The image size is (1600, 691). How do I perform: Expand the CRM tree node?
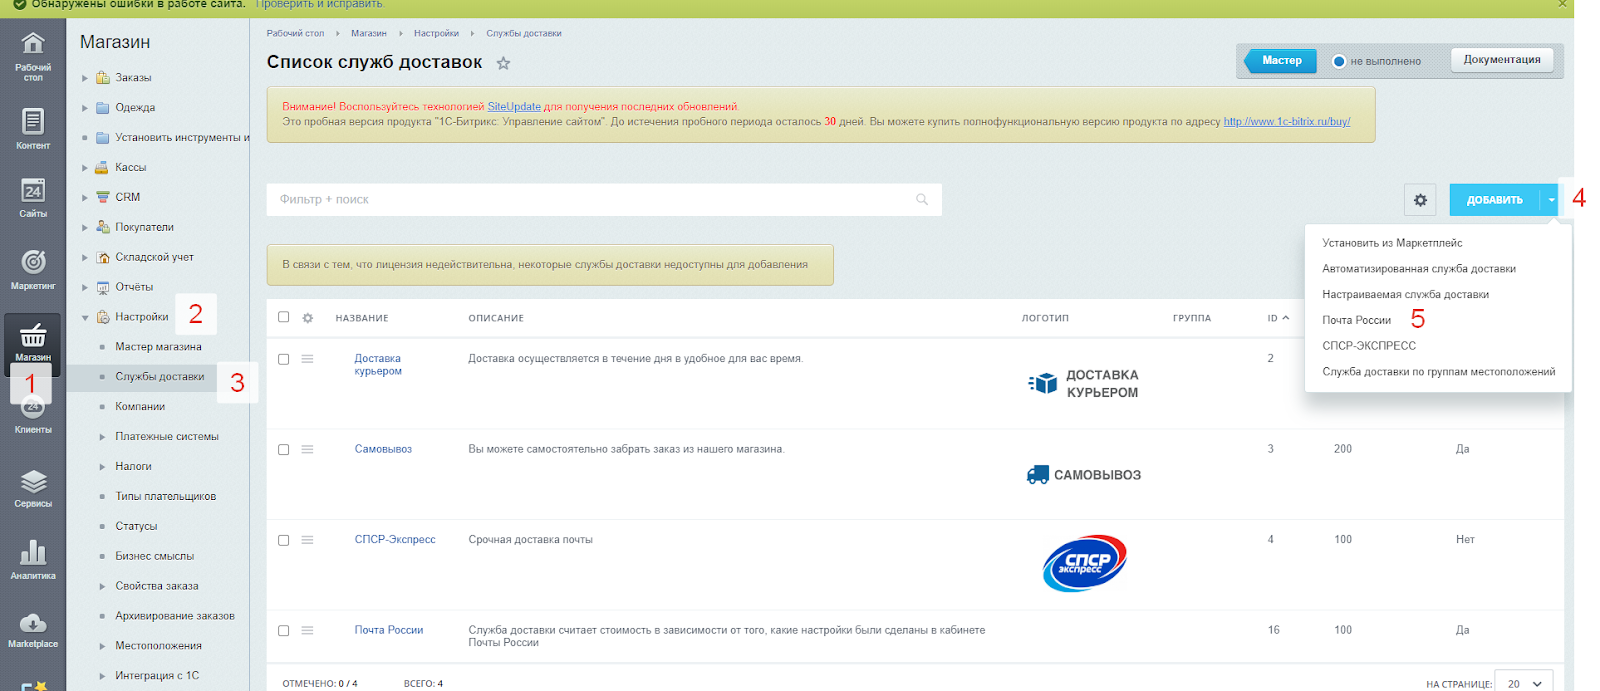click(x=85, y=198)
